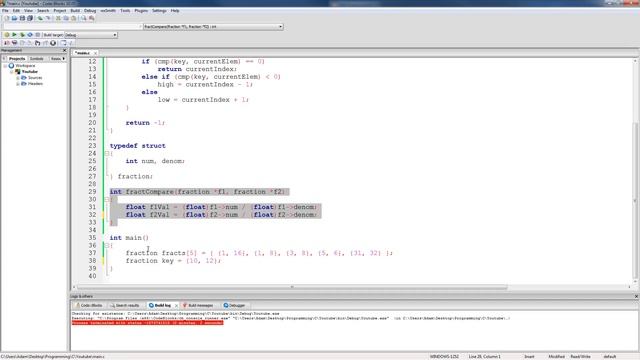Collapse code fold at line 36
640x360 pixels.
pyautogui.click(x=107, y=245)
